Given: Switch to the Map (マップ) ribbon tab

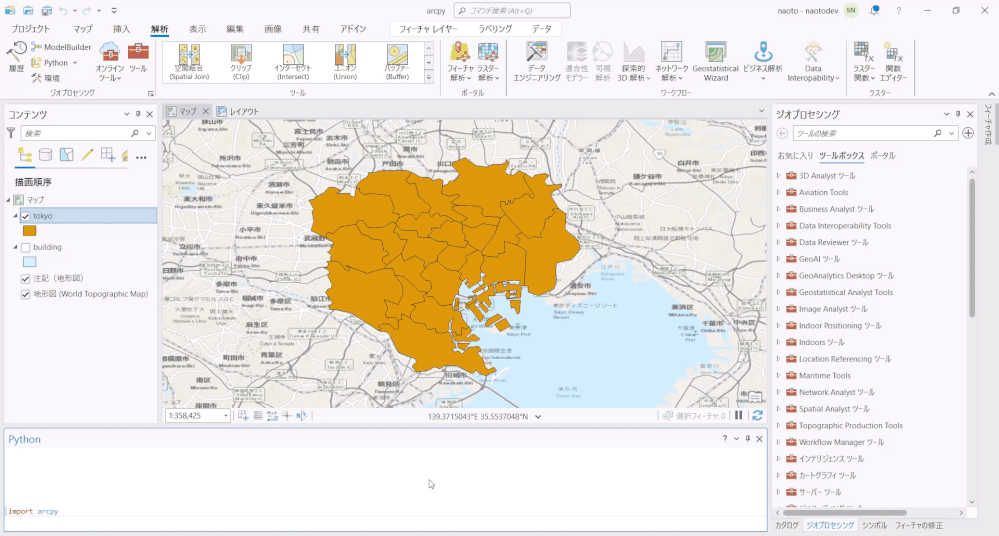Looking at the screenshot, I should (x=82, y=29).
